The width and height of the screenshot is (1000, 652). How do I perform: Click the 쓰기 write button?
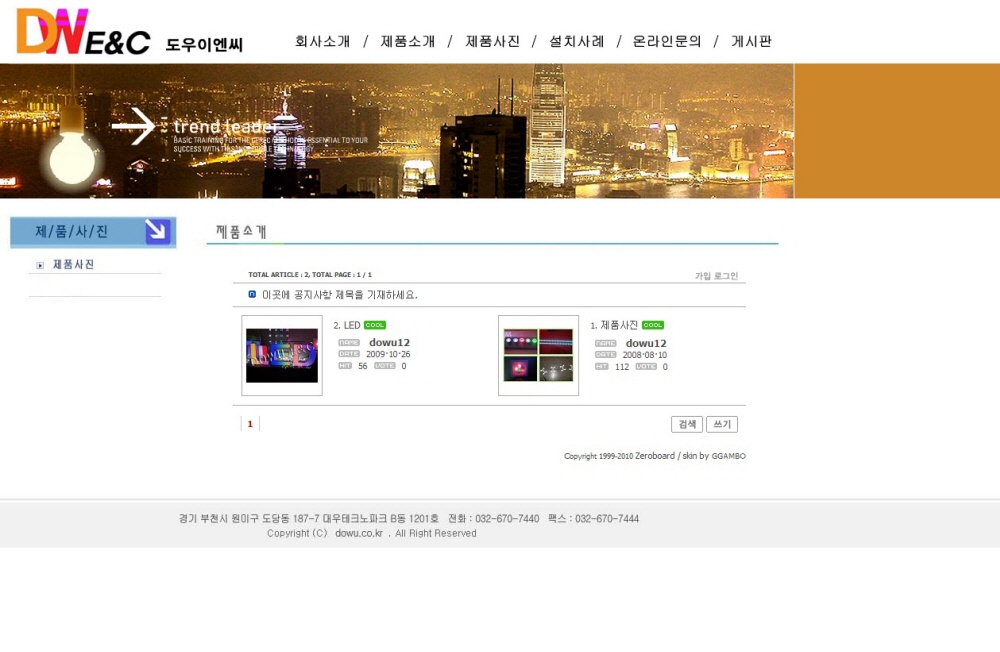(722, 425)
